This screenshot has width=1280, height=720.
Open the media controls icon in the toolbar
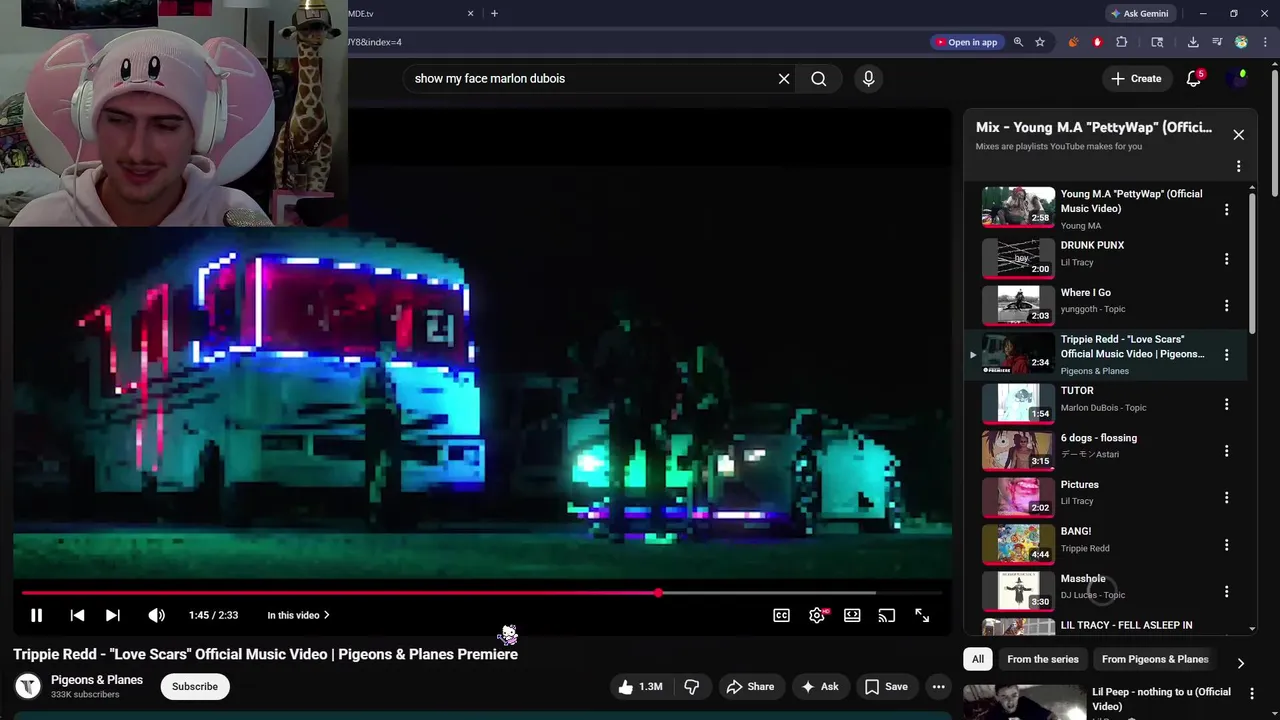1217,42
